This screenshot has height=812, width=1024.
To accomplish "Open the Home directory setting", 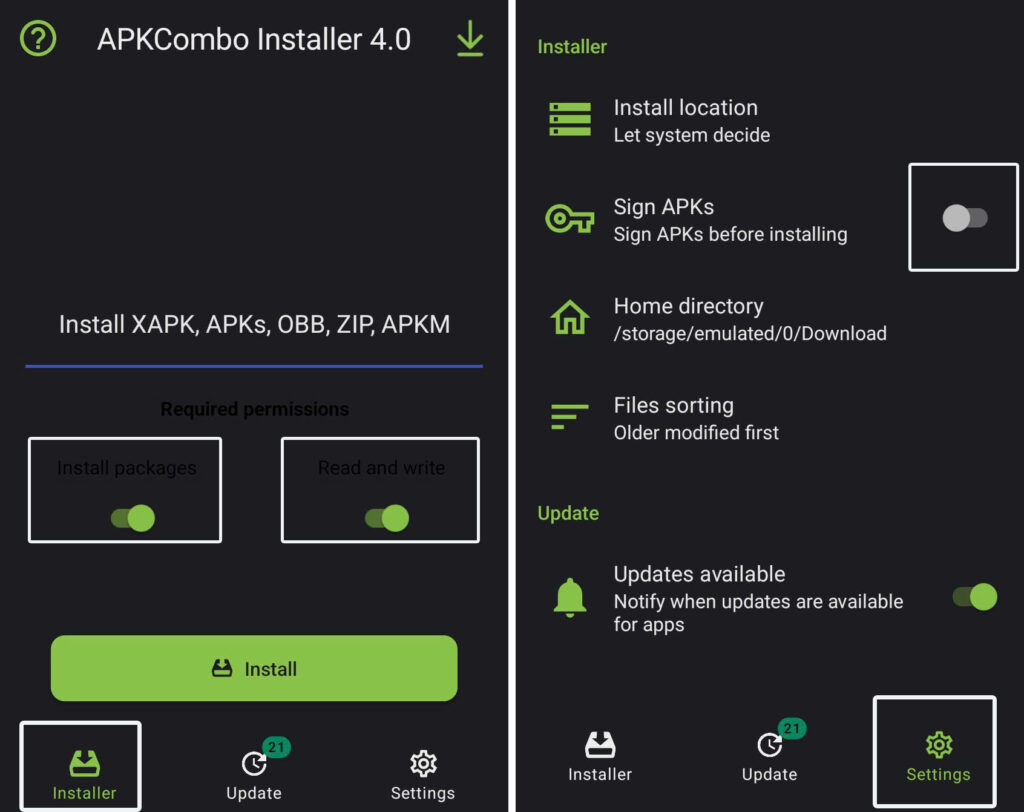I will tap(769, 319).
